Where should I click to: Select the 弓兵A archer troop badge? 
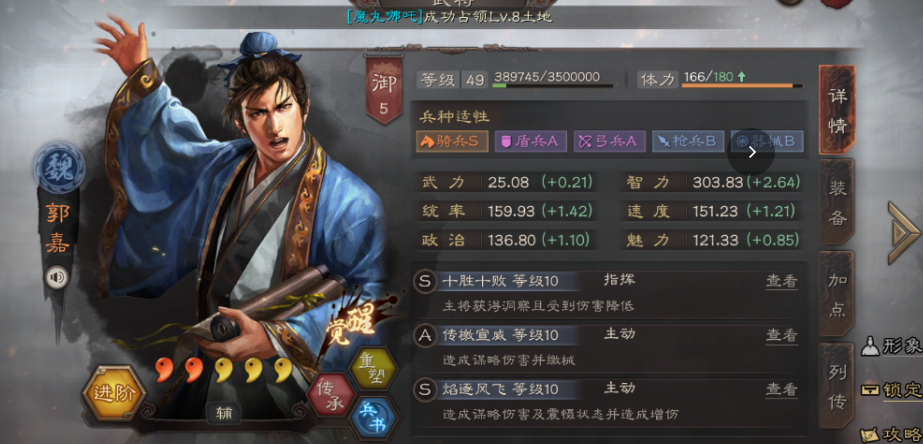(x=609, y=141)
